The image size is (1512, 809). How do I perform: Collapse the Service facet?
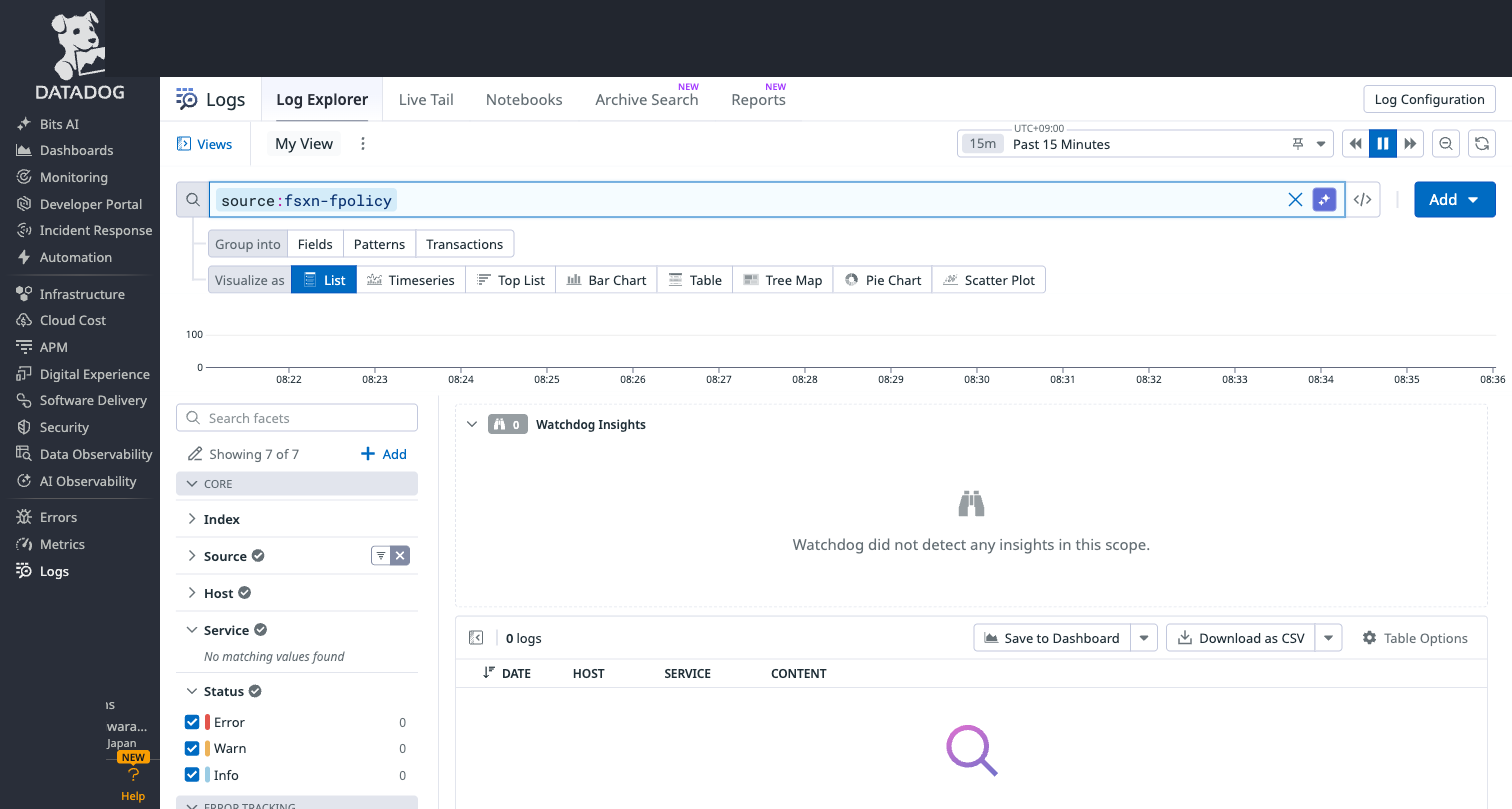click(x=192, y=630)
